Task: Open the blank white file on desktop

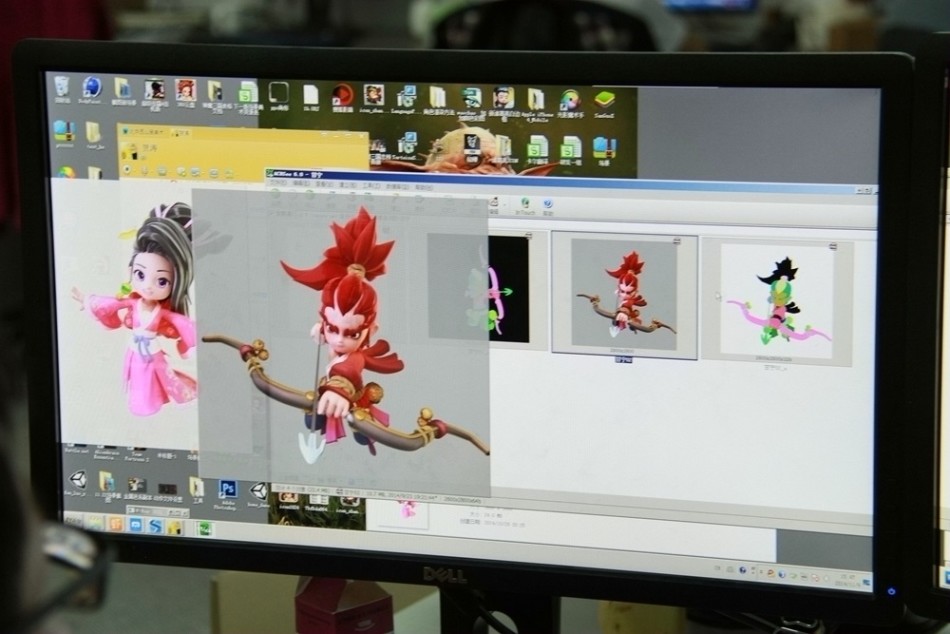Action: pyautogui.click(x=311, y=95)
